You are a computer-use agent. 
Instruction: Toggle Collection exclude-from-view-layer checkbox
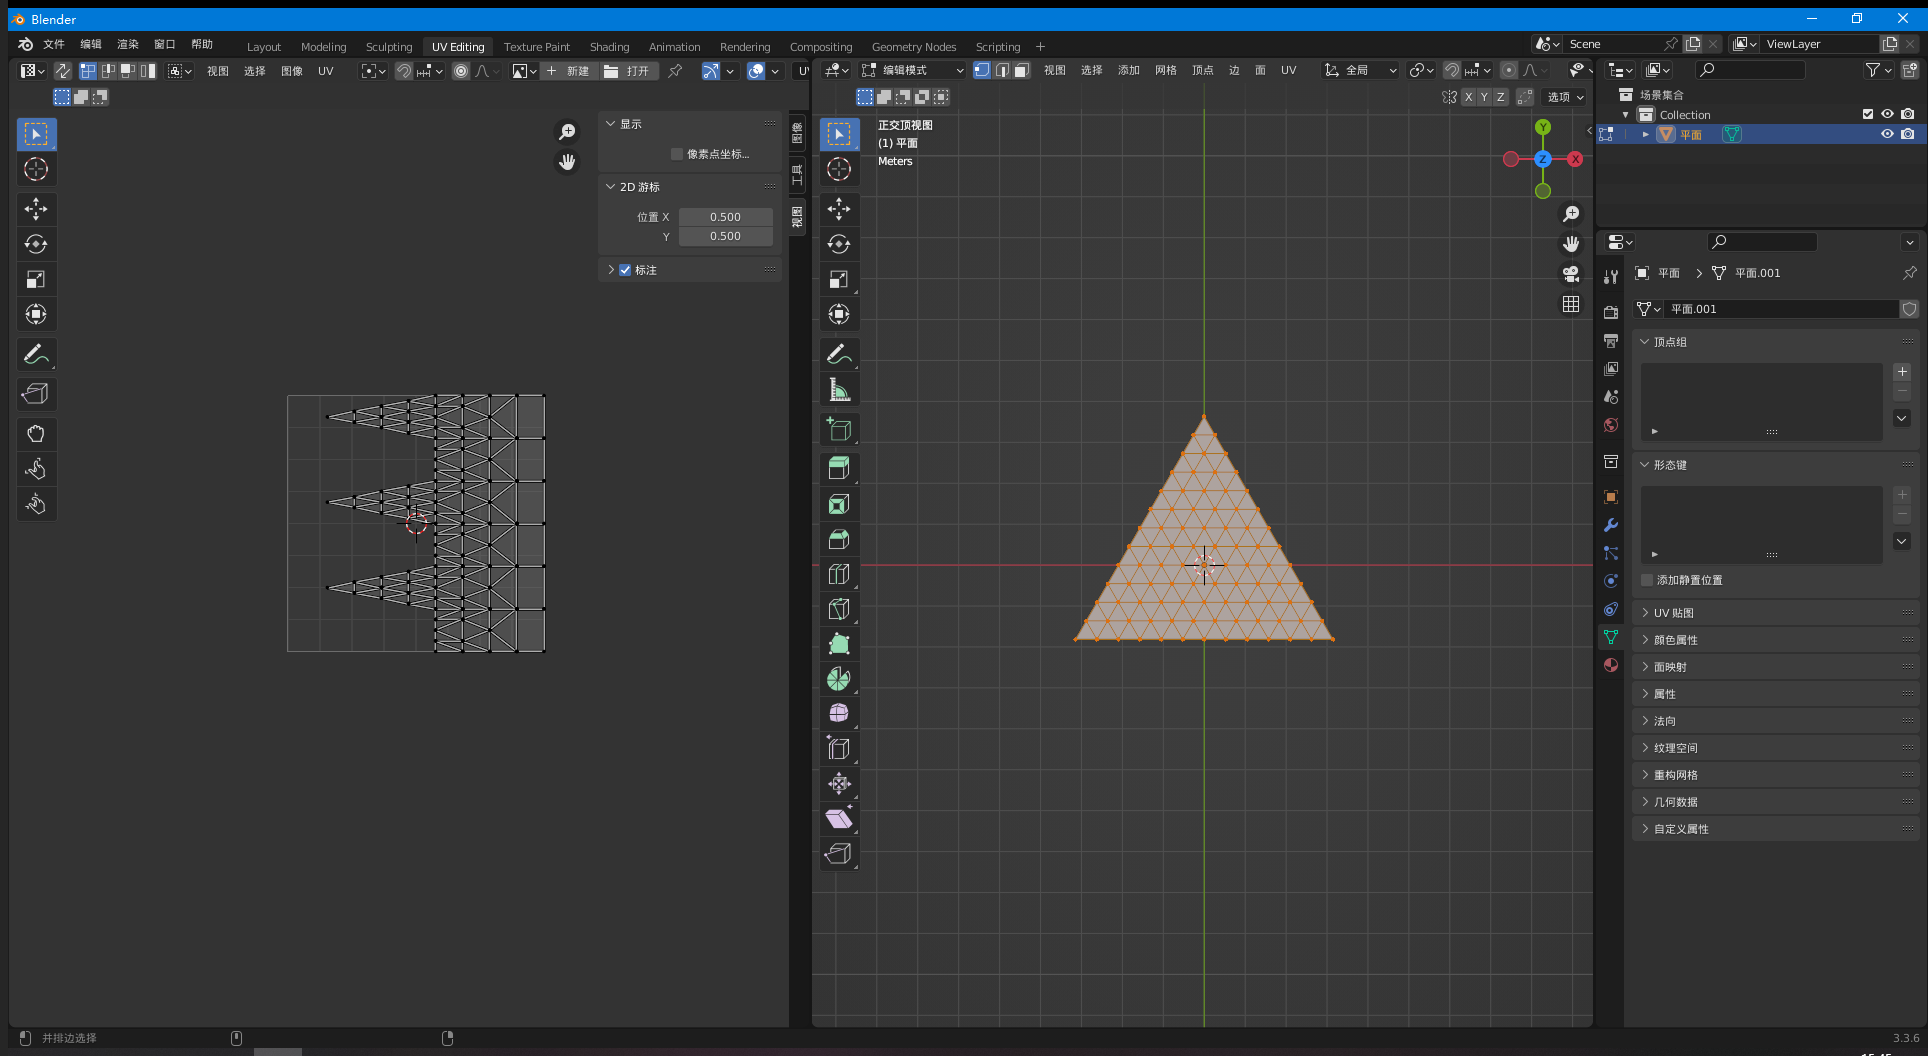coord(1868,114)
